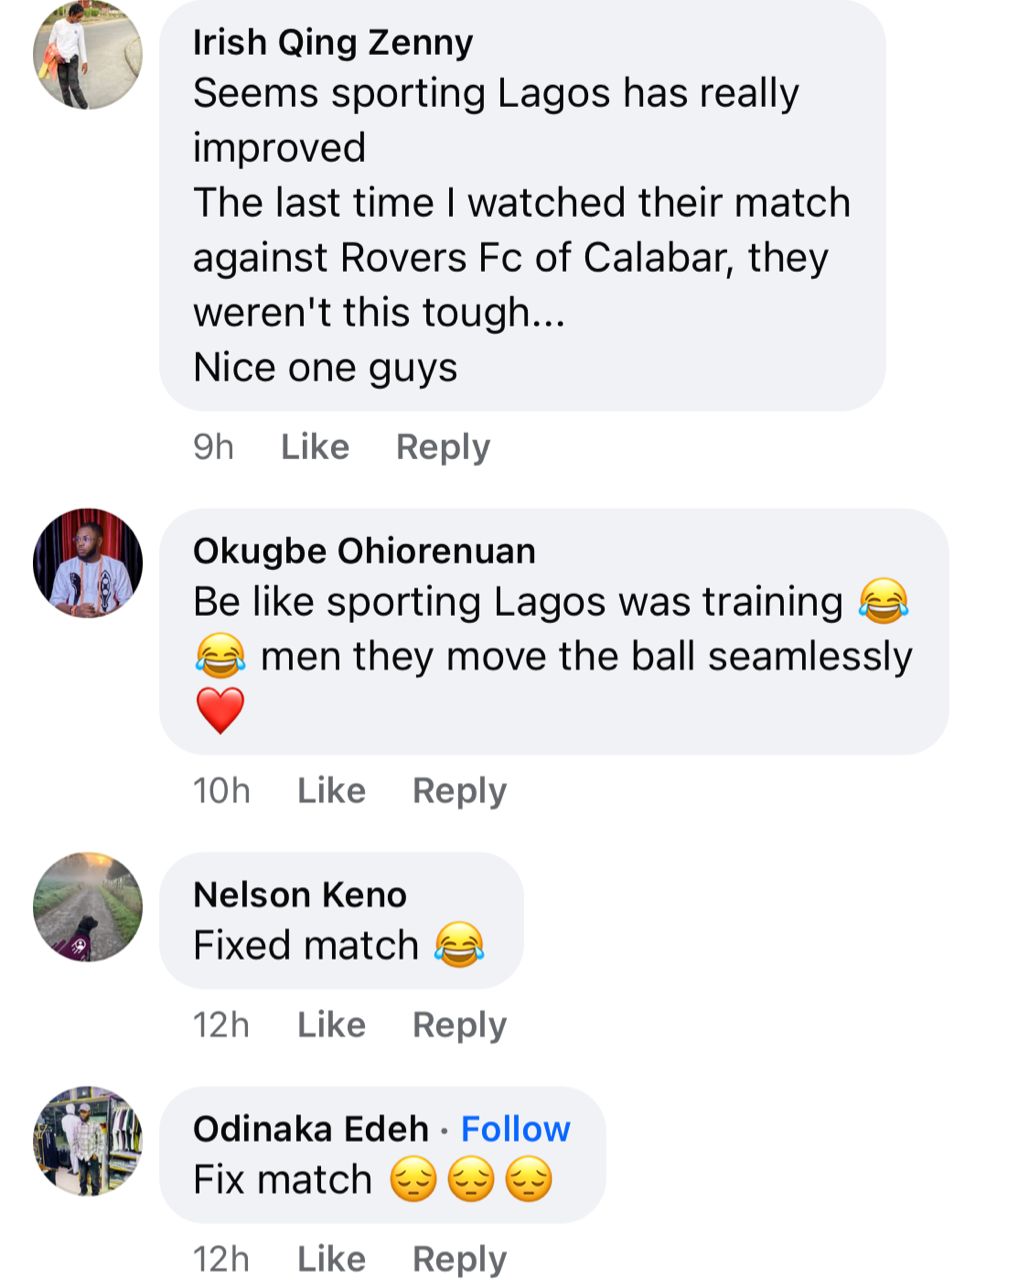Open Okugbe Ohiorenuan's profile picture
This screenshot has width=1029, height=1280.
88,563
